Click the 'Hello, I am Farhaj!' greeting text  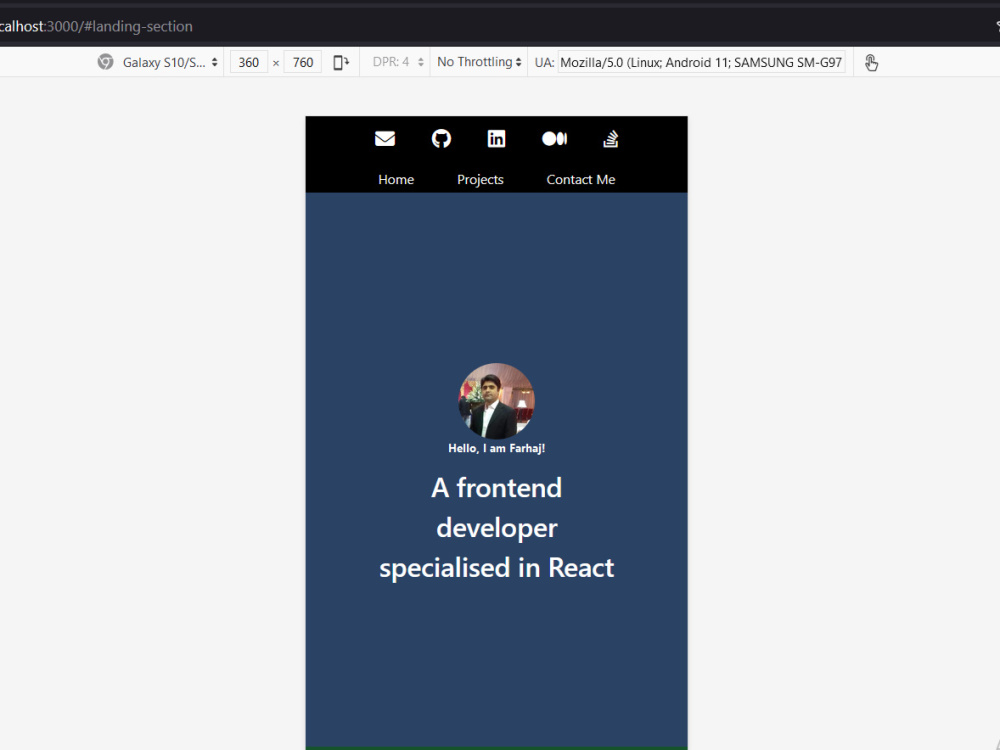coord(496,448)
